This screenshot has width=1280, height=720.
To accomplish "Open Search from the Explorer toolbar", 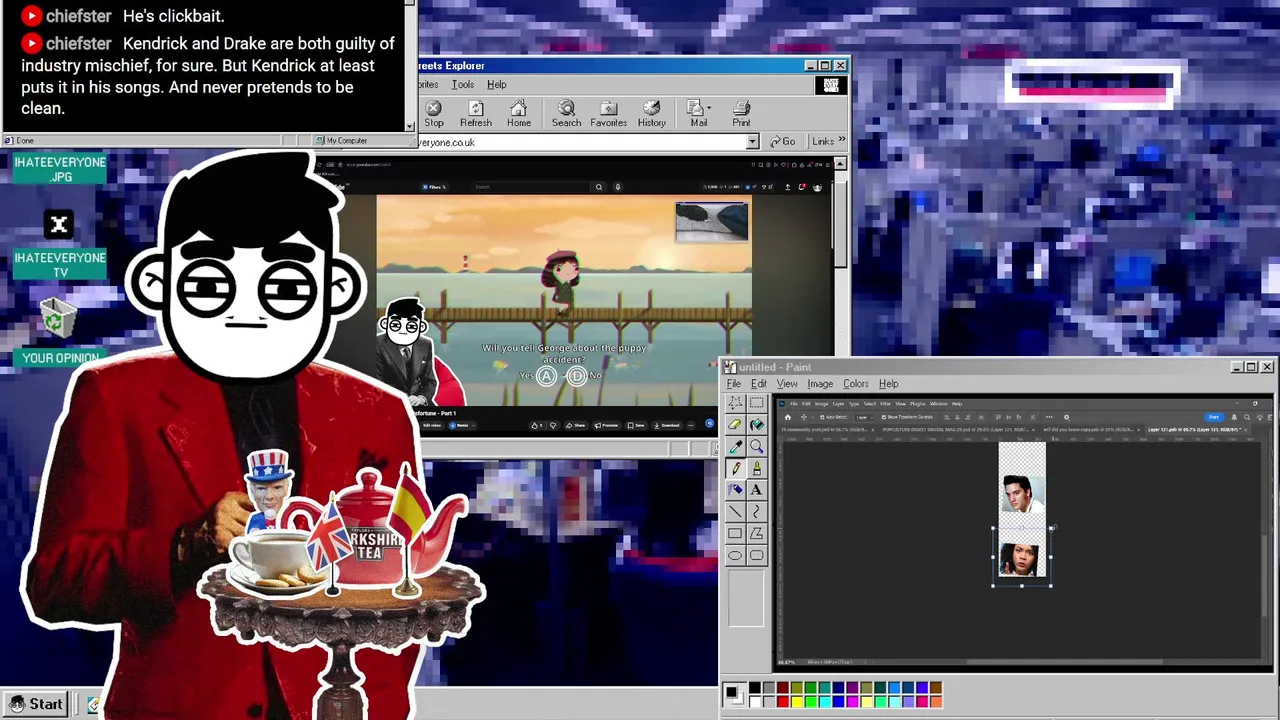I will 566,114.
